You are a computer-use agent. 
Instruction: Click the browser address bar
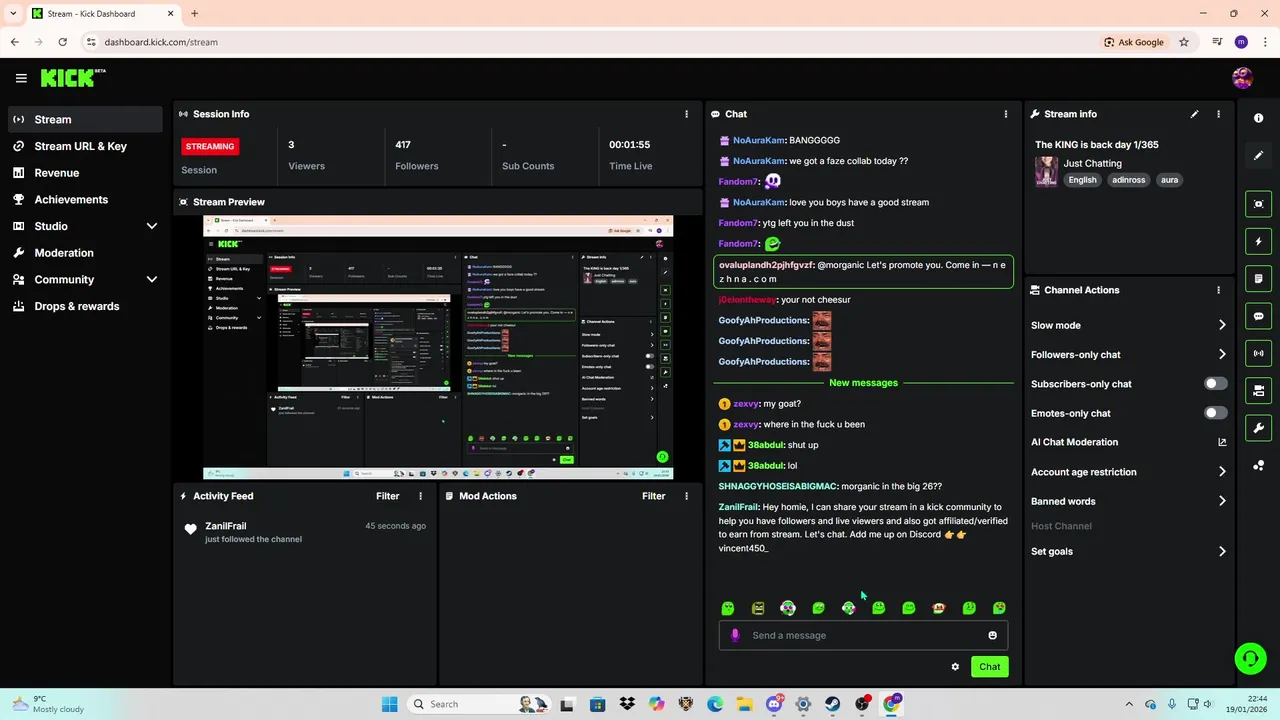coord(590,42)
